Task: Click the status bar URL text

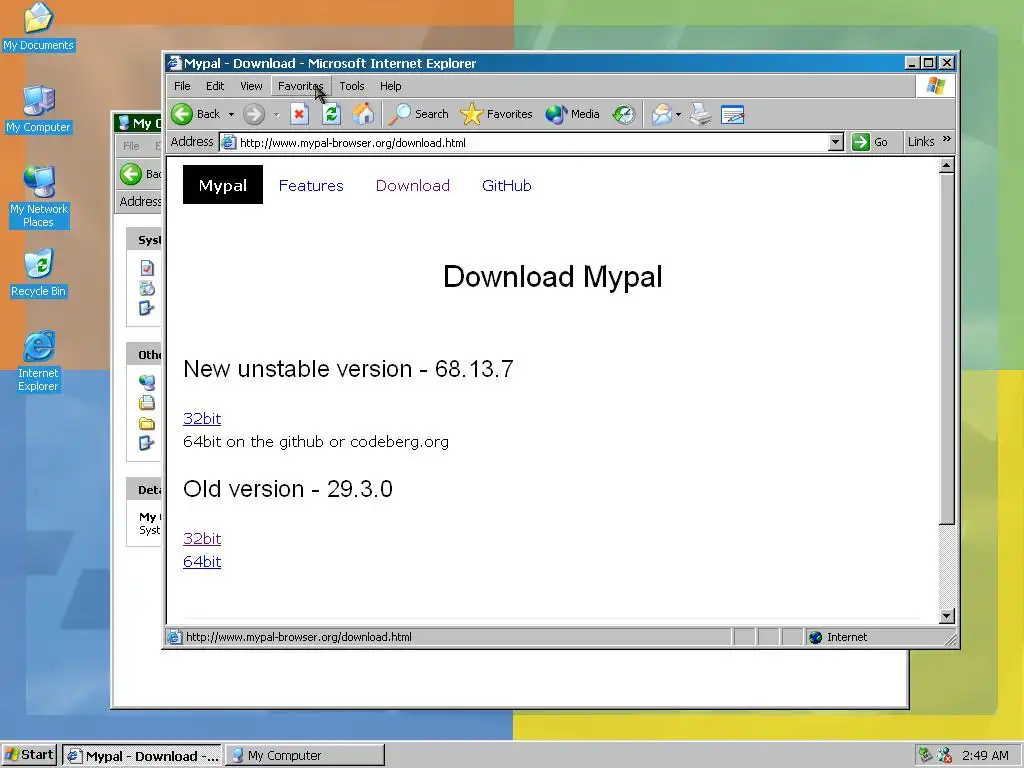Action: (298, 637)
